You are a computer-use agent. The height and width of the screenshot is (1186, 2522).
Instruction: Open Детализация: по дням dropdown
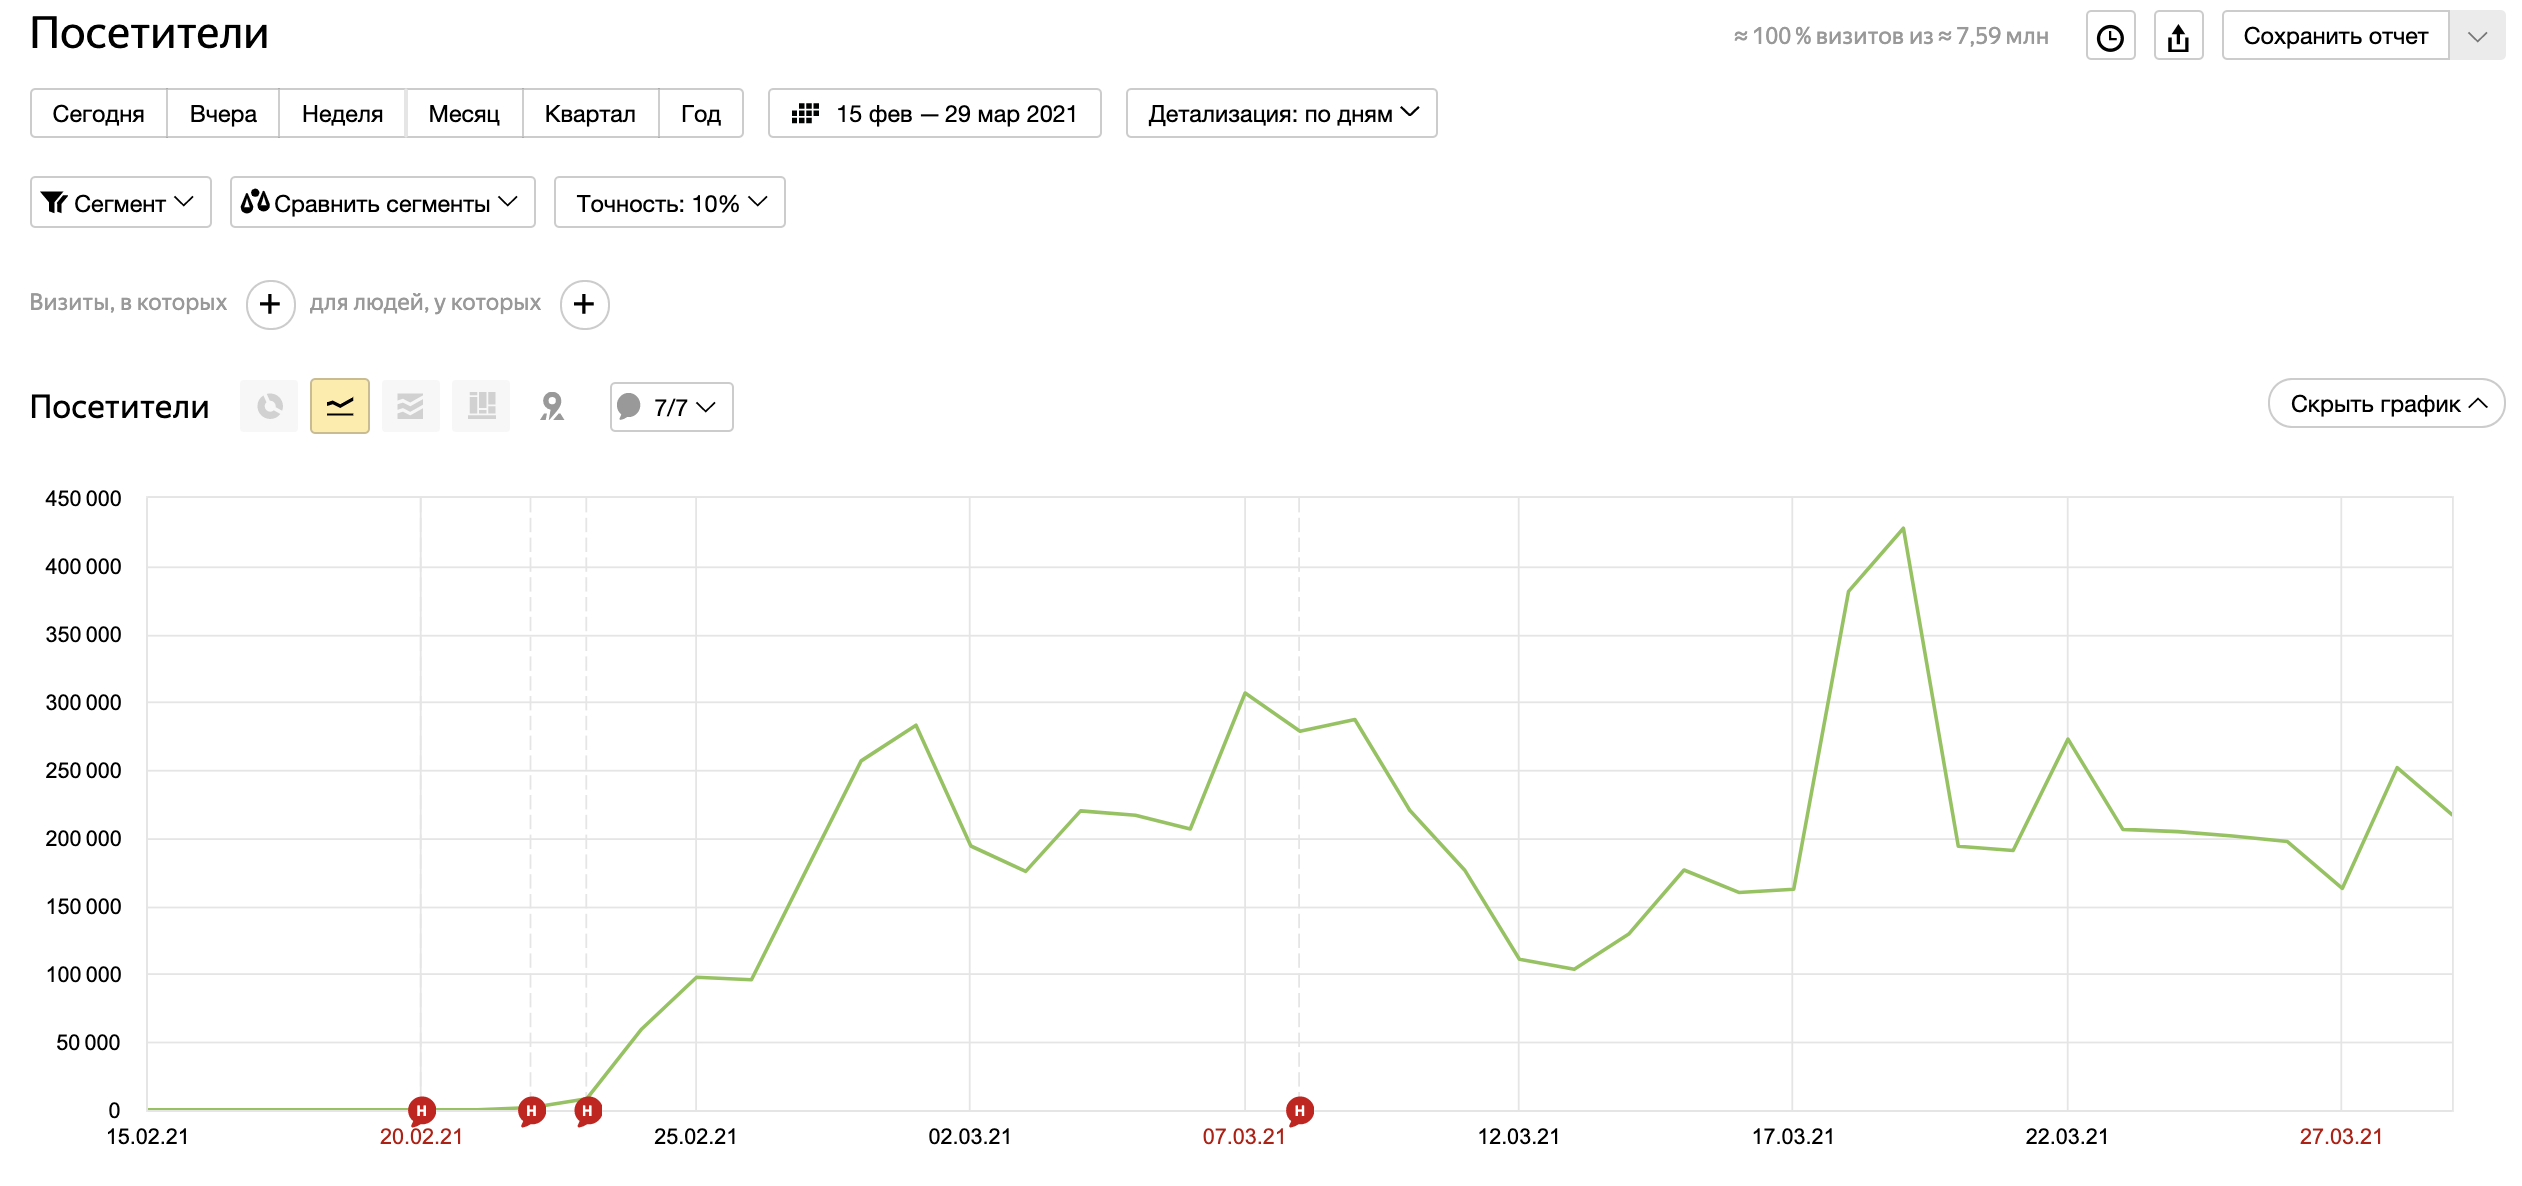[x=1282, y=114]
